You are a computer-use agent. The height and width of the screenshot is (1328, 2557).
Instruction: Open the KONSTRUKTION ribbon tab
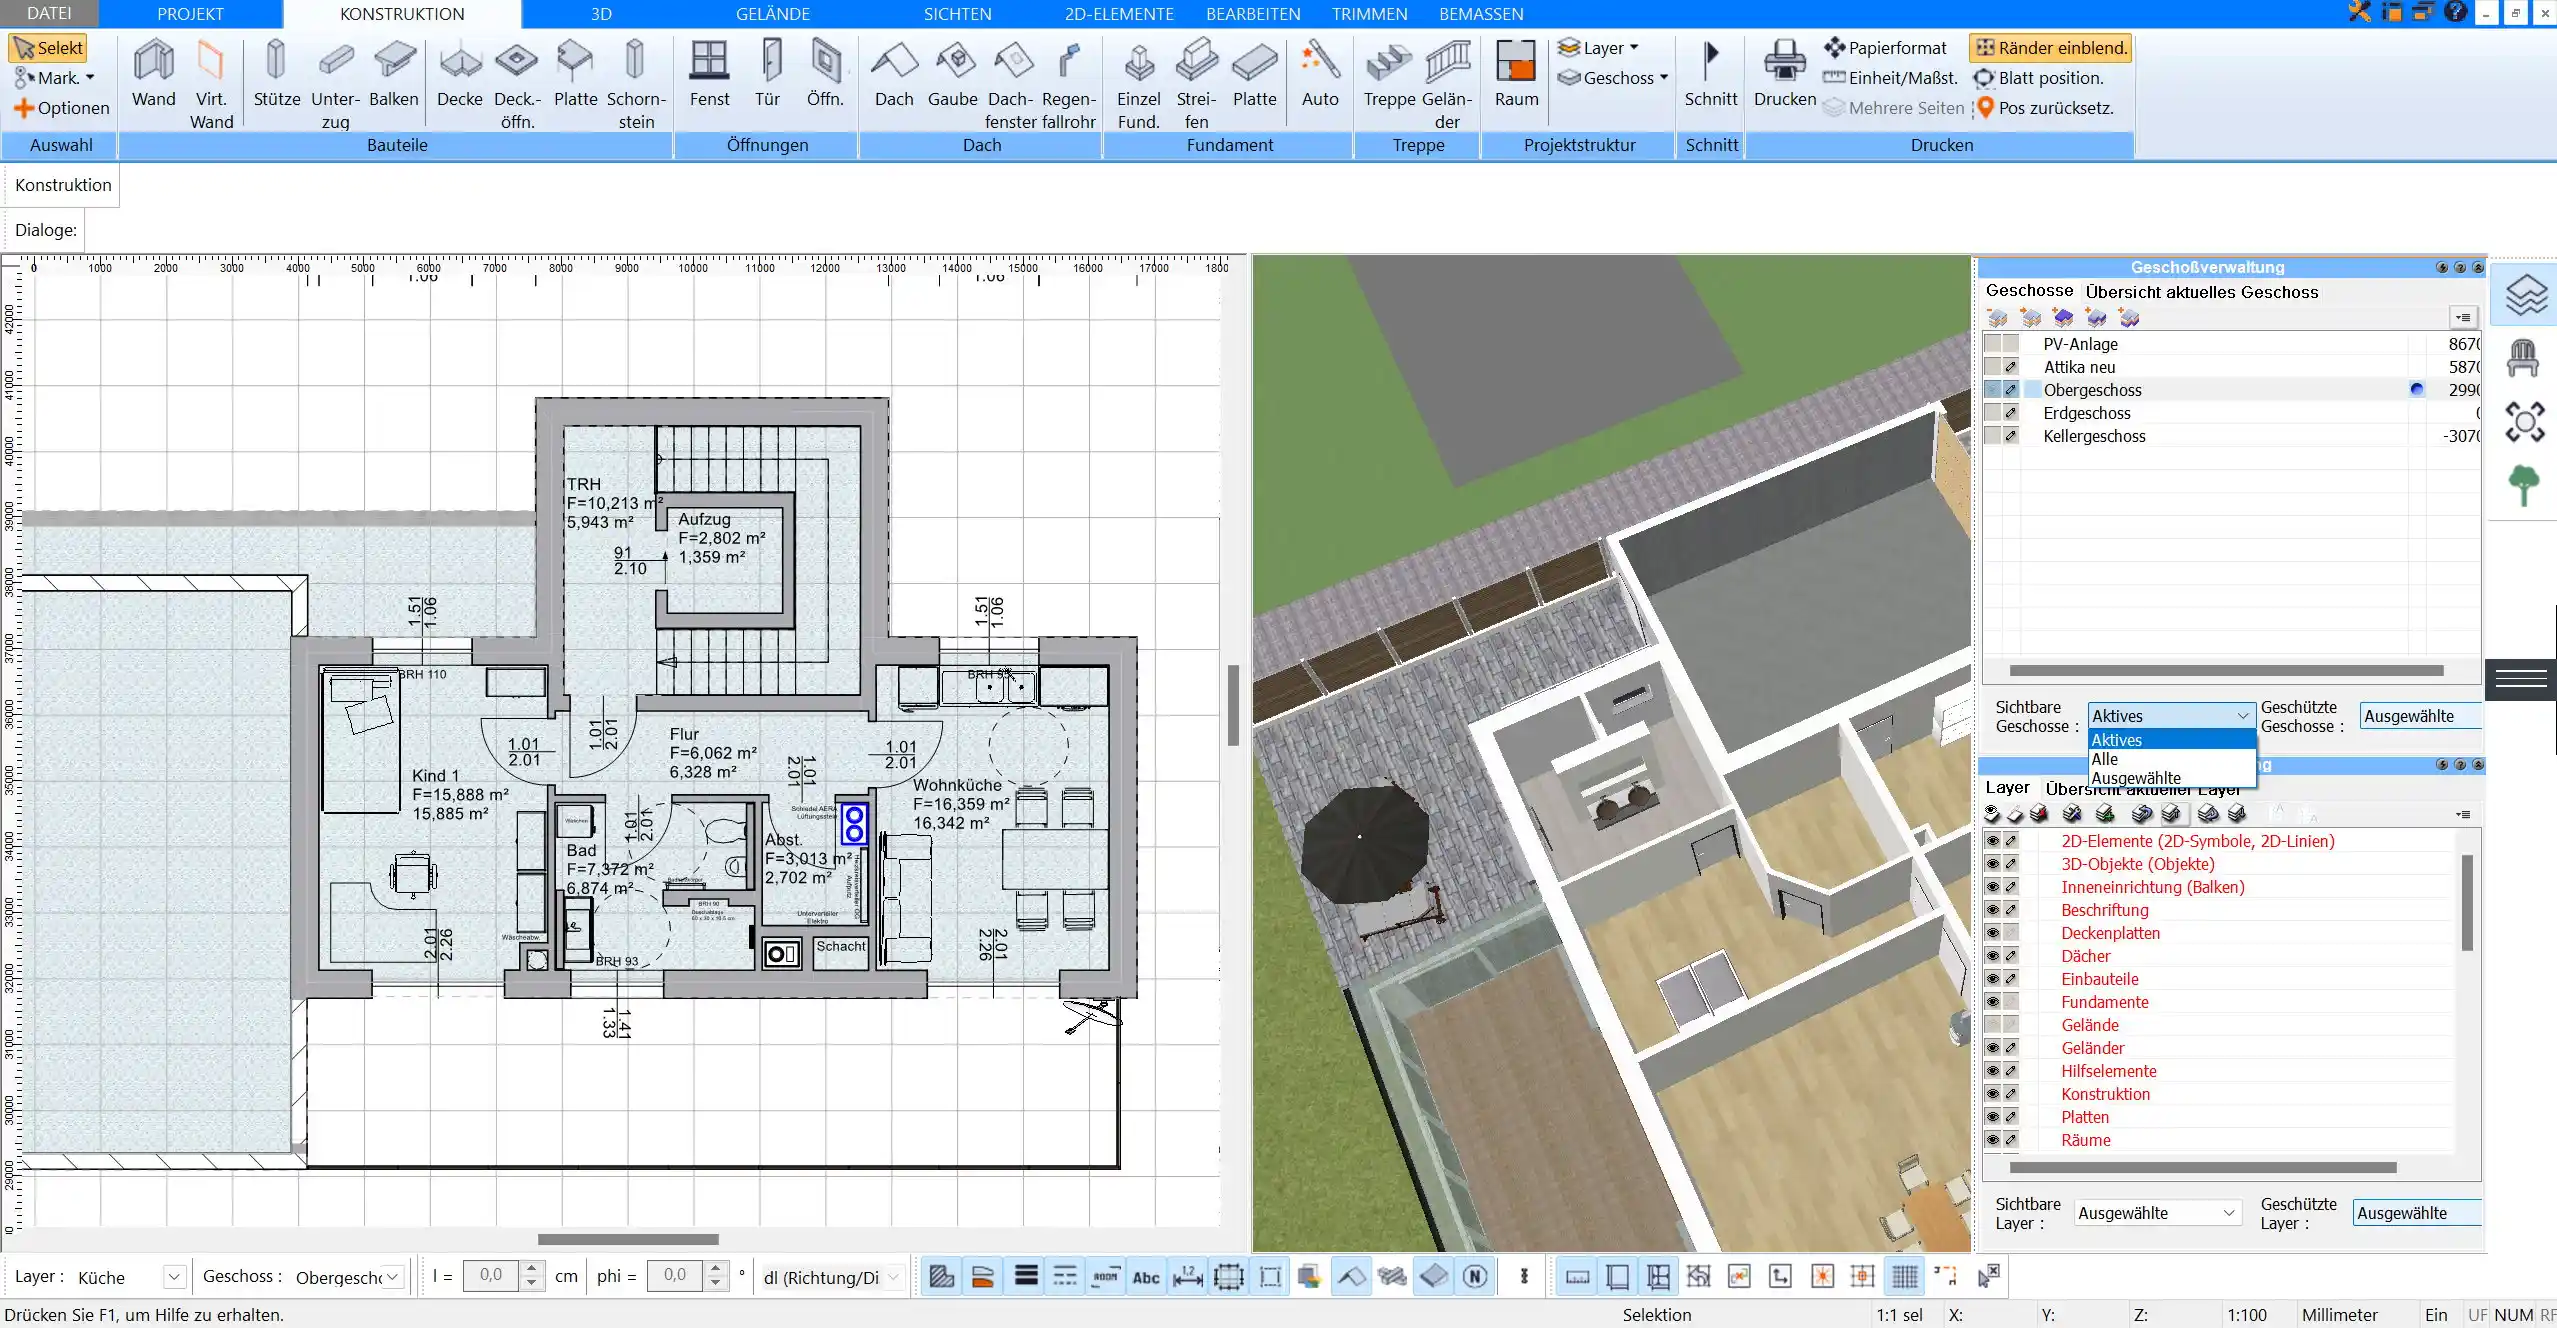click(401, 14)
